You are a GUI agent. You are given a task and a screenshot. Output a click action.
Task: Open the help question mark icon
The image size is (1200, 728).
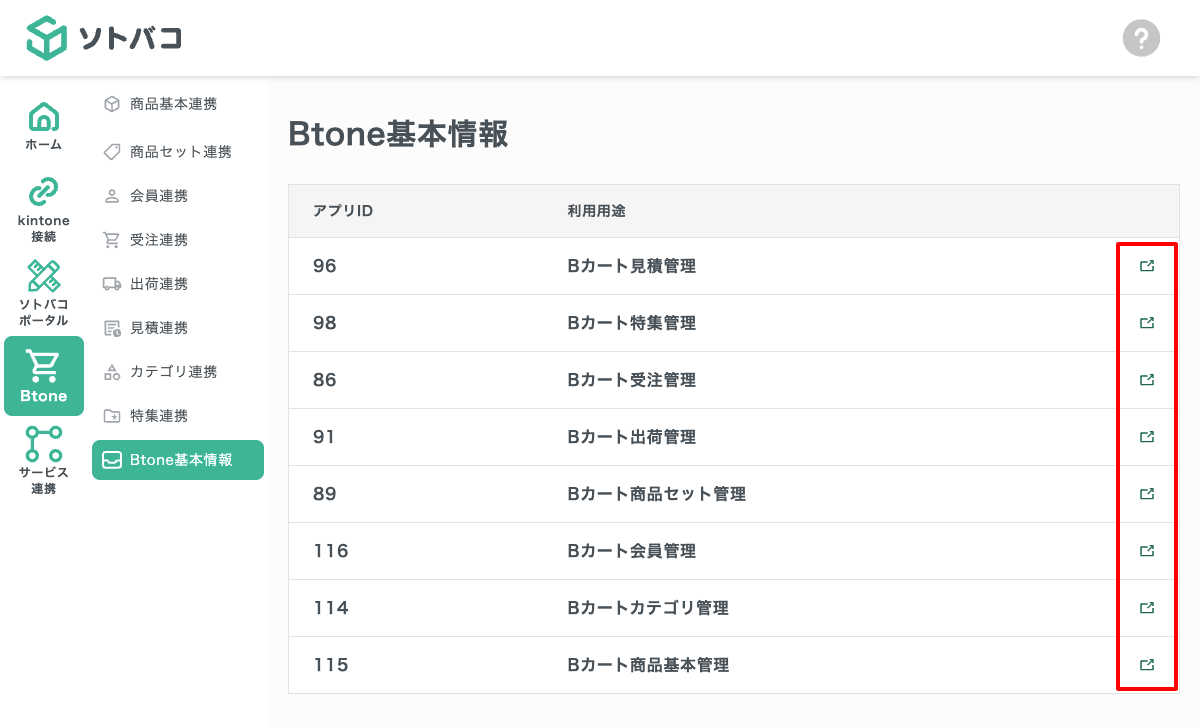pyautogui.click(x=1141, y=38)
